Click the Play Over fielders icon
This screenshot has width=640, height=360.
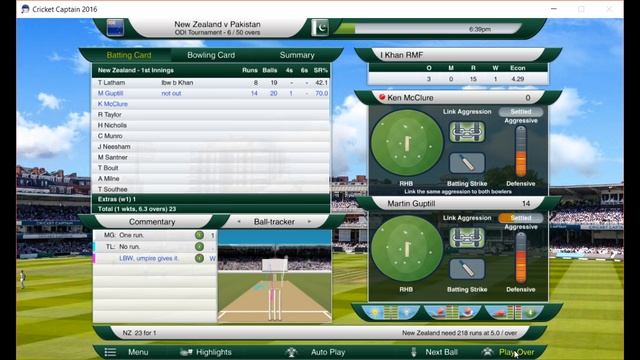click(487, 352)
